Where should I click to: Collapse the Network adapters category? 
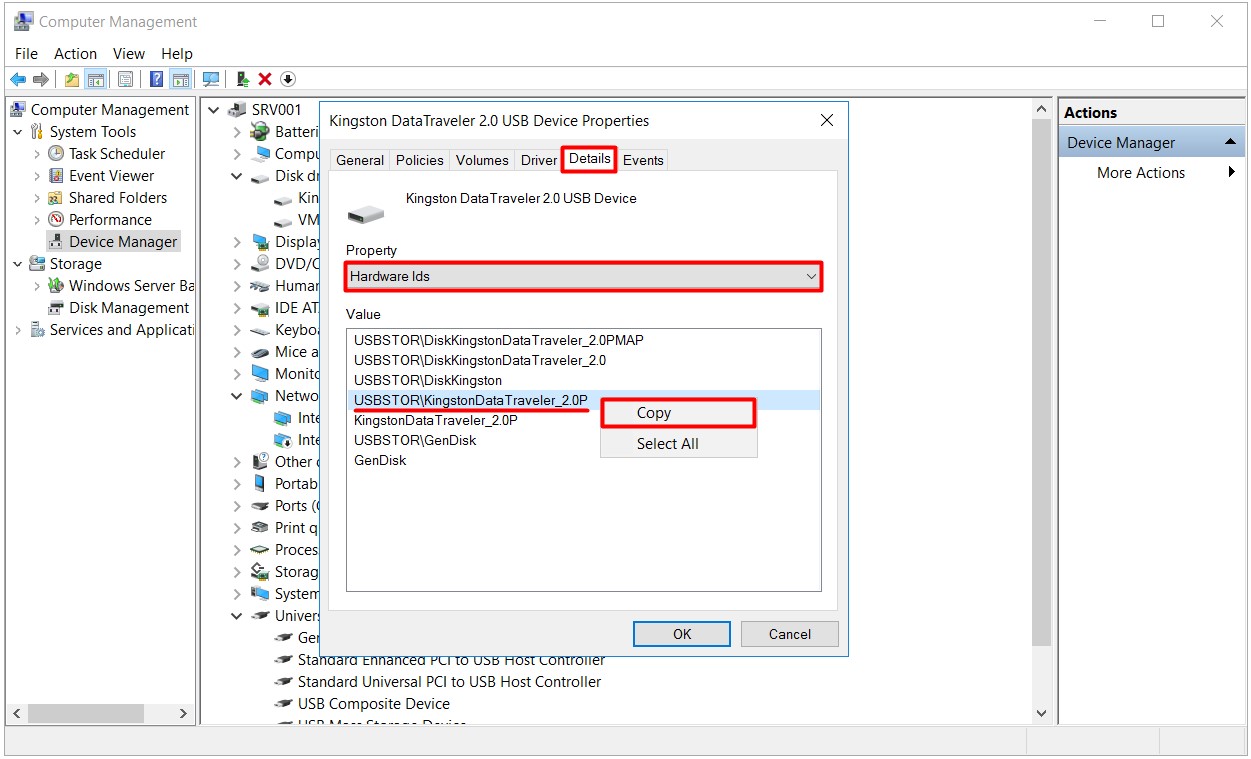point(237,396)
